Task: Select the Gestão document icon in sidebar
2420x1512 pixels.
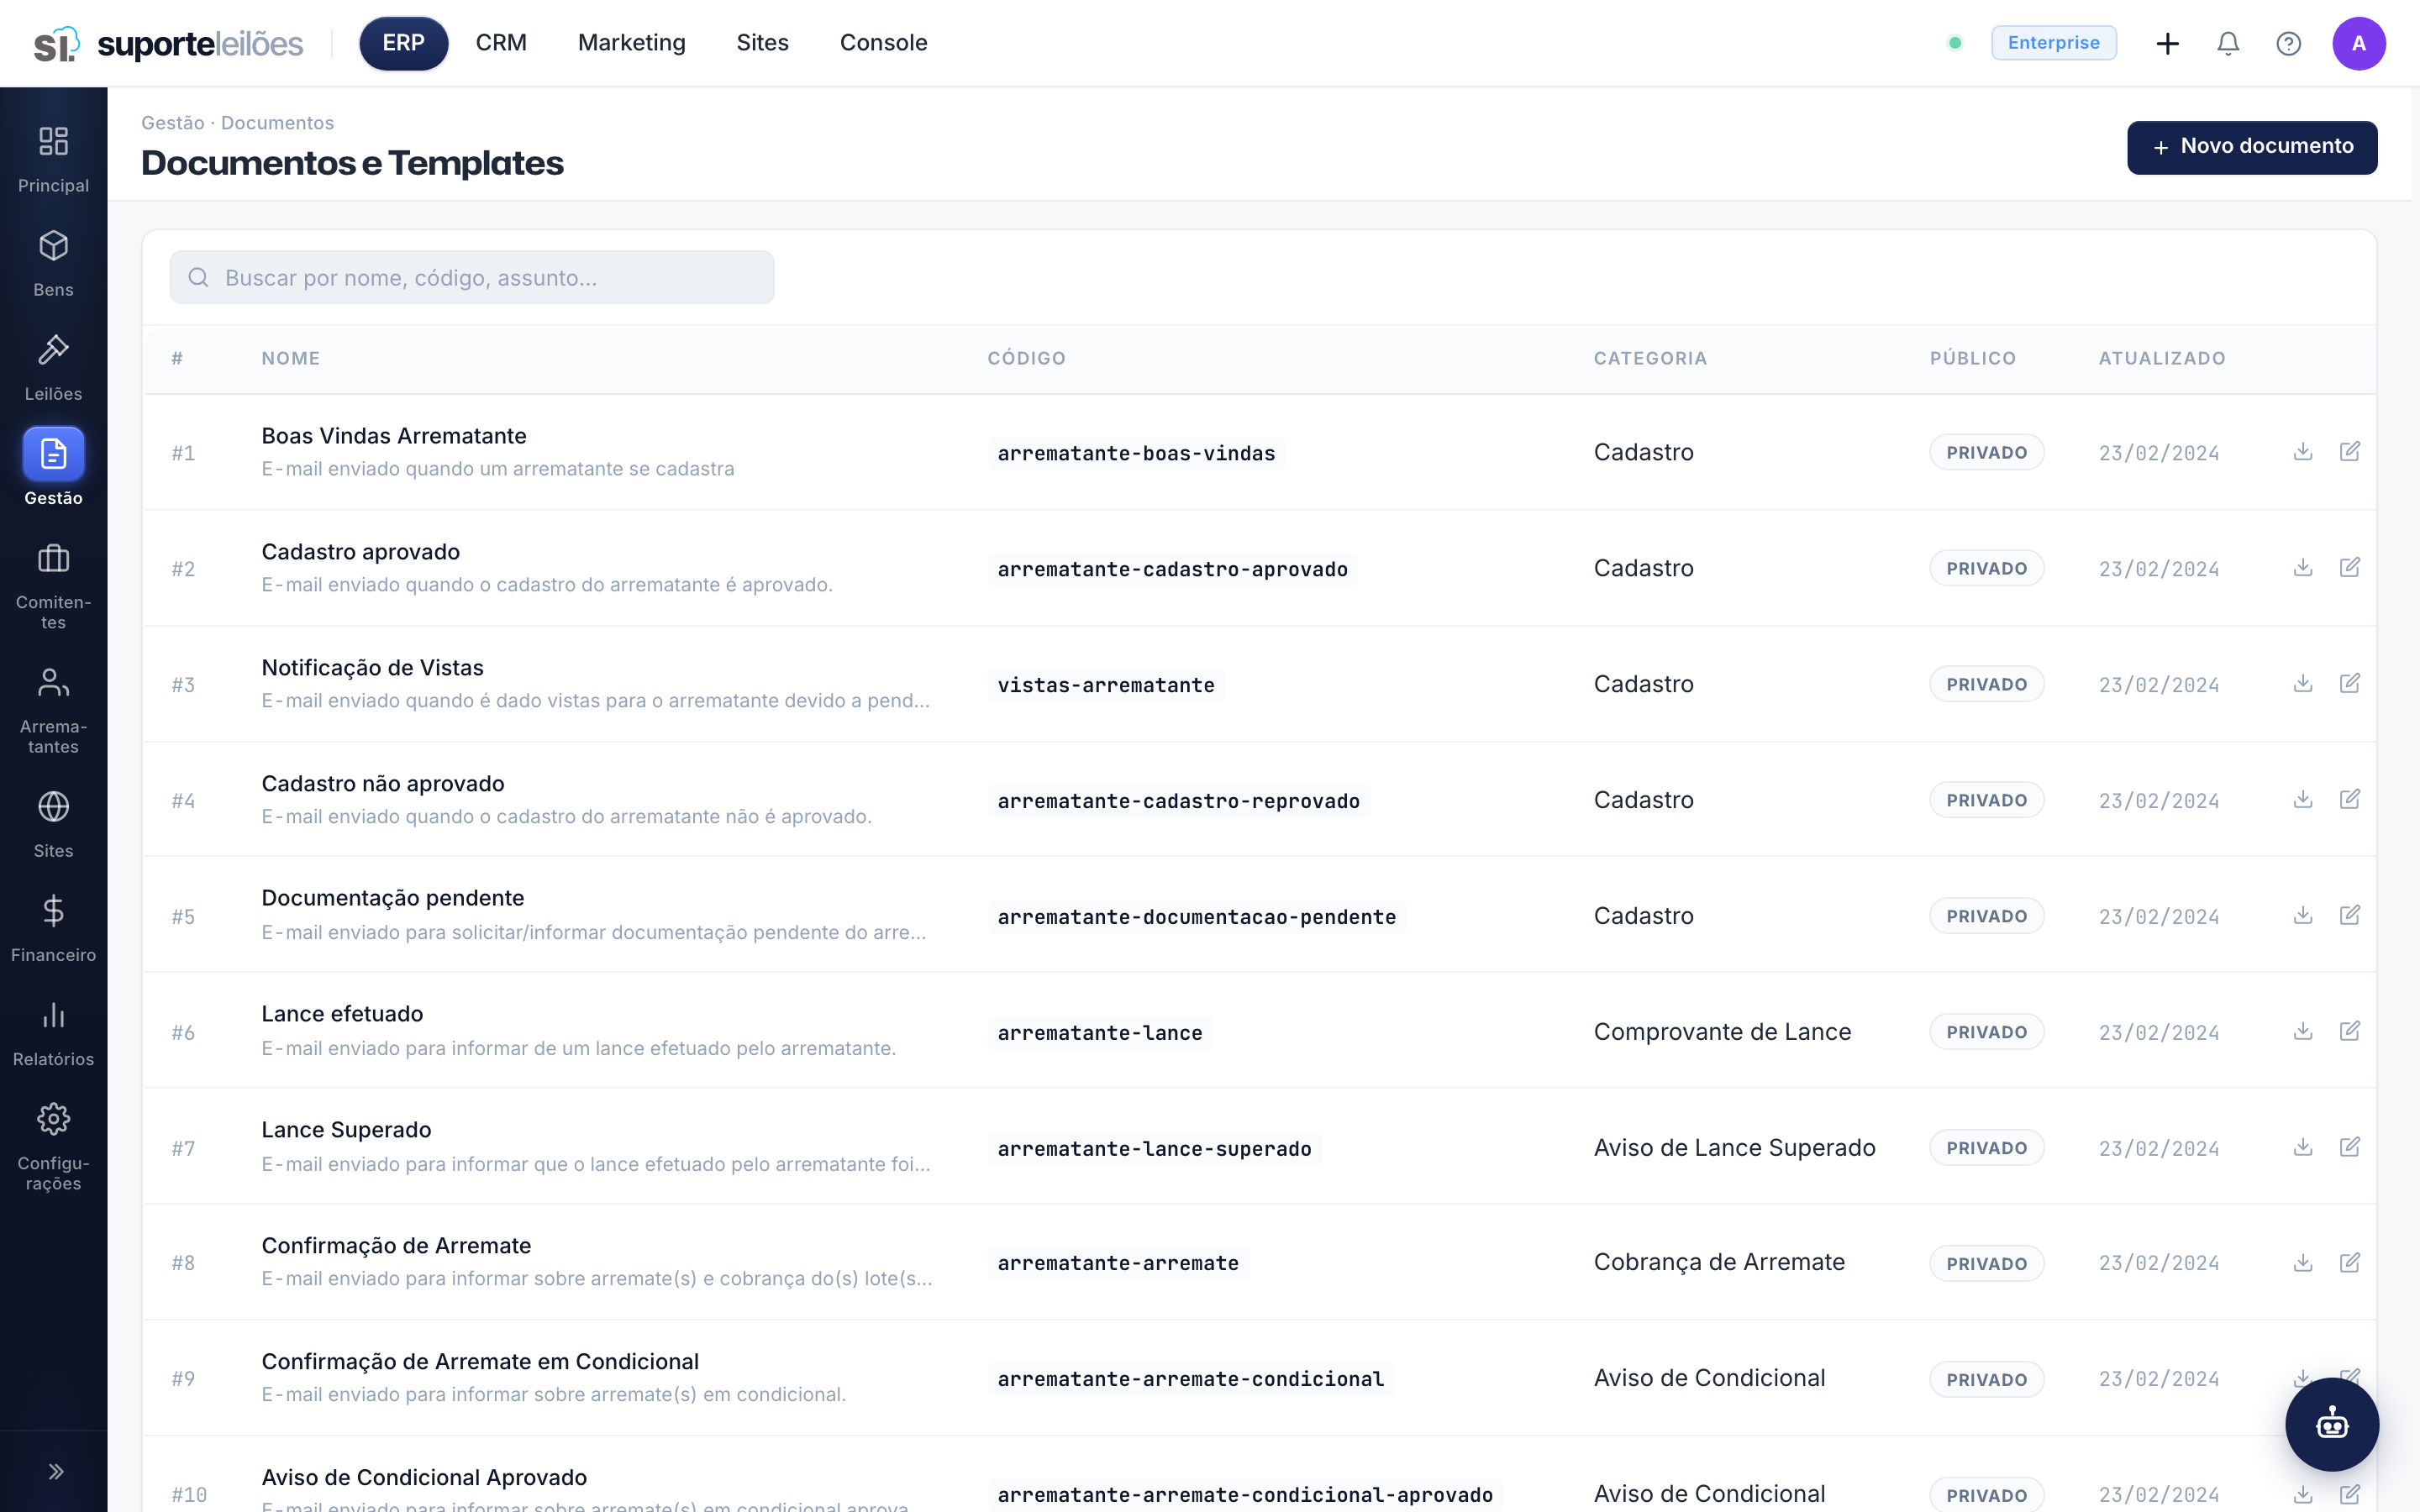Action: [53, 454]
